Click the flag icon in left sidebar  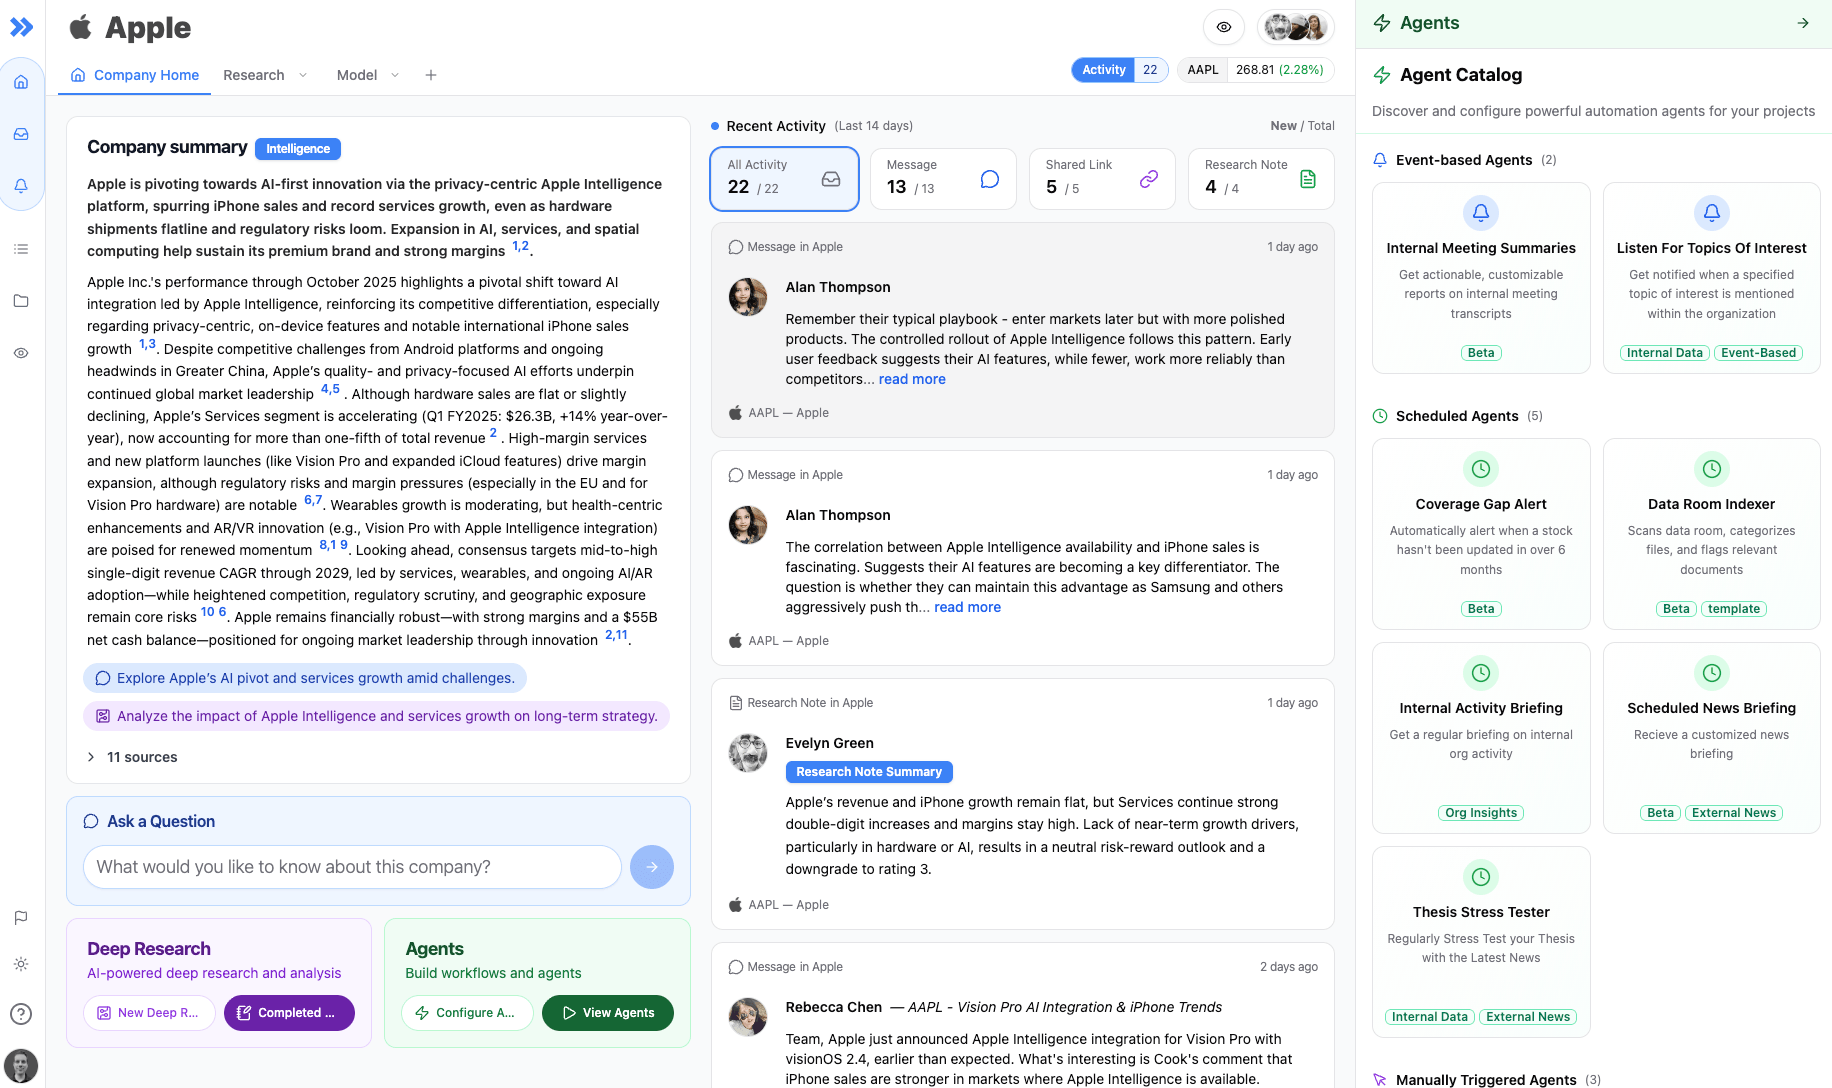(x=21, y=917)
